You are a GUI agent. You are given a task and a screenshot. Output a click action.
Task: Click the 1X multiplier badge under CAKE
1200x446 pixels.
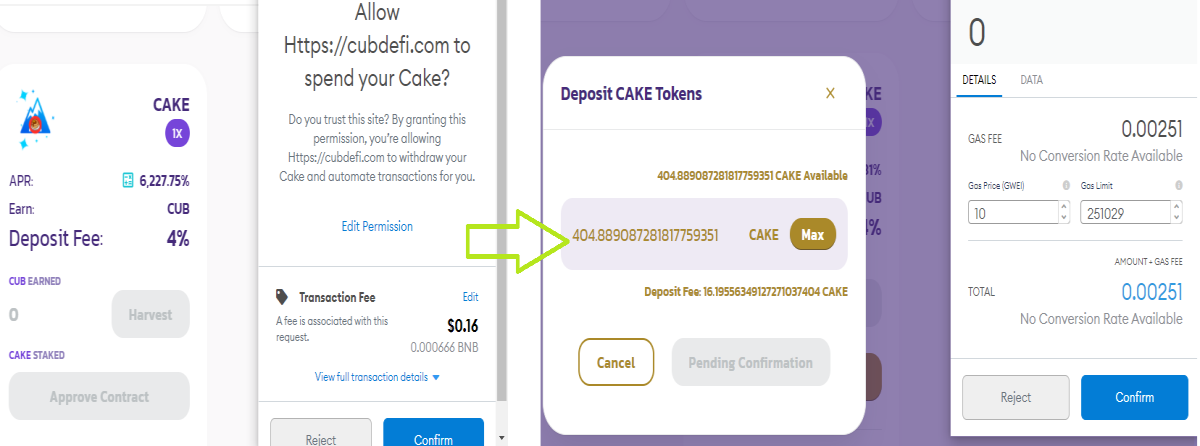click(x=177, y=134)
